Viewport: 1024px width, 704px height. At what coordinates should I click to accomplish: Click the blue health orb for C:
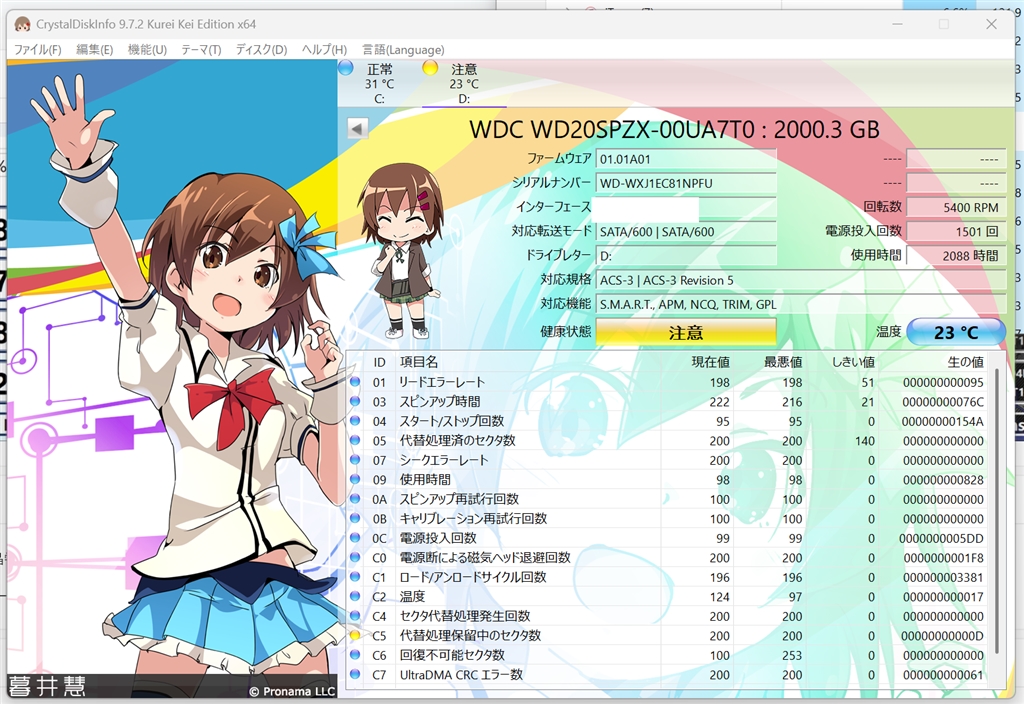tap(346, 68)
